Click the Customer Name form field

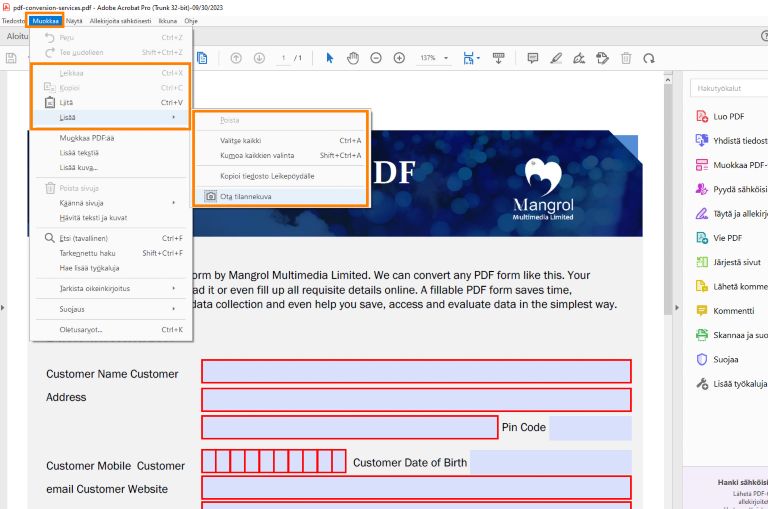(416, 371)
